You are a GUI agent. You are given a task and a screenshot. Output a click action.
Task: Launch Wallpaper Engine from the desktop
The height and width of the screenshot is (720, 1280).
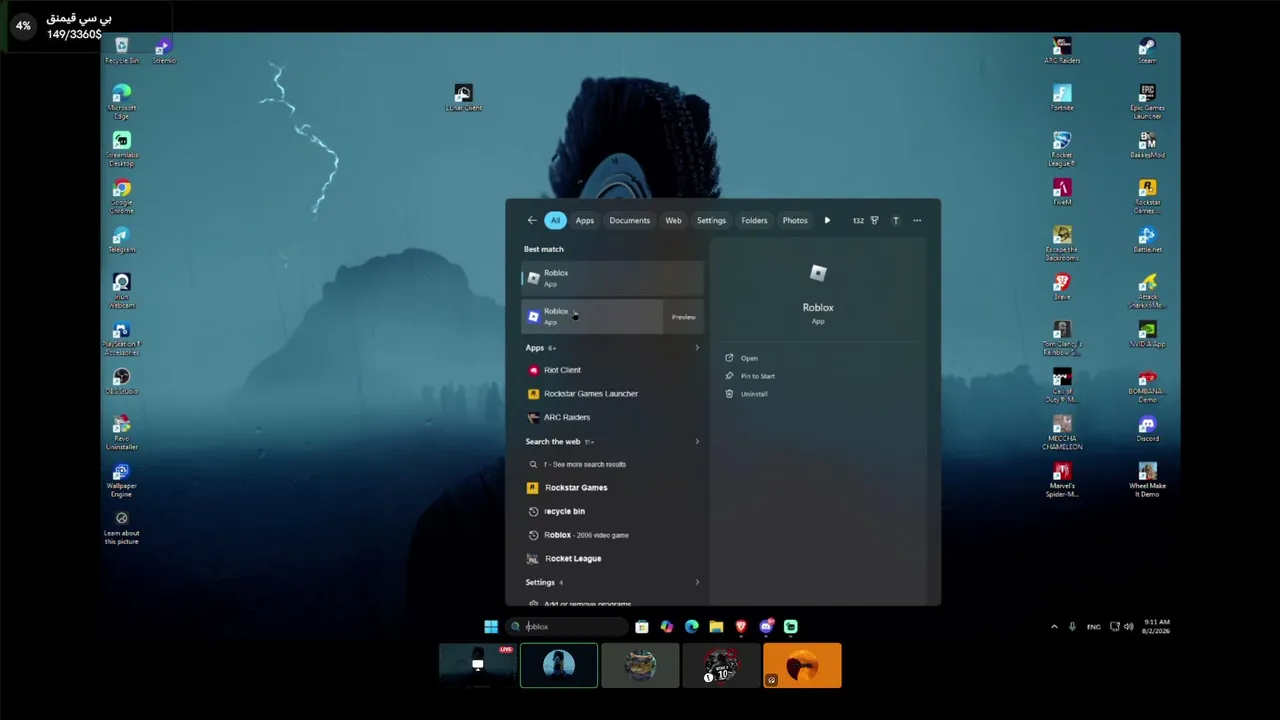(122, 481)
